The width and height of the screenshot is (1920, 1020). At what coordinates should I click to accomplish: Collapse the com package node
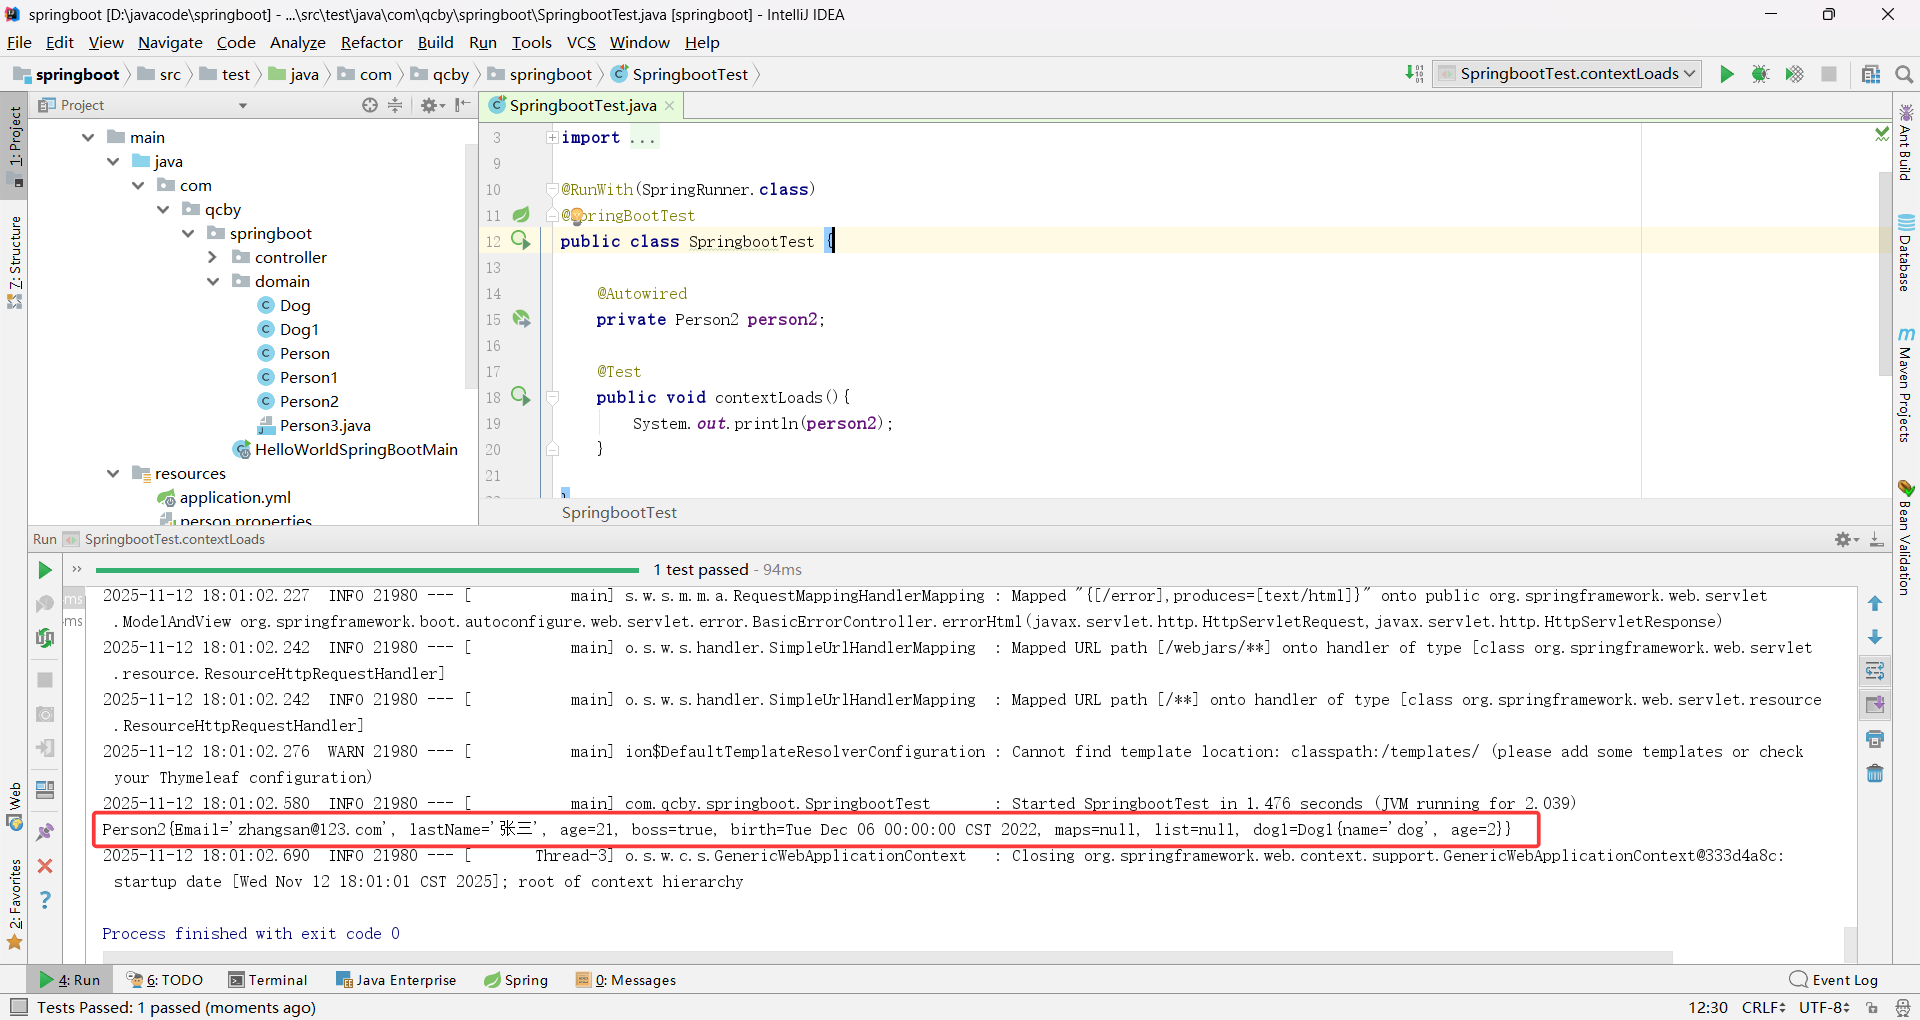(x=138, y=185)
